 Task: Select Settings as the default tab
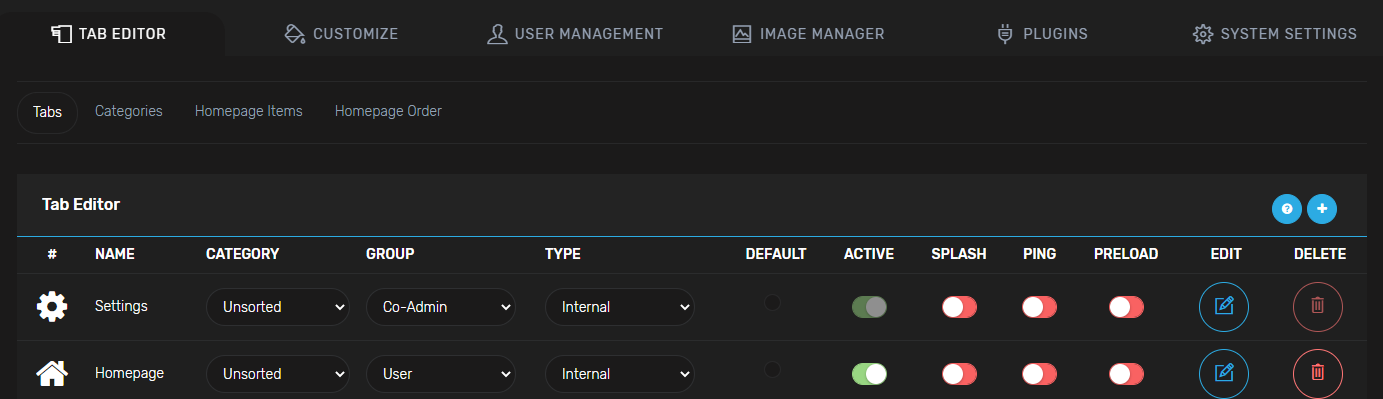pos(773,302)
